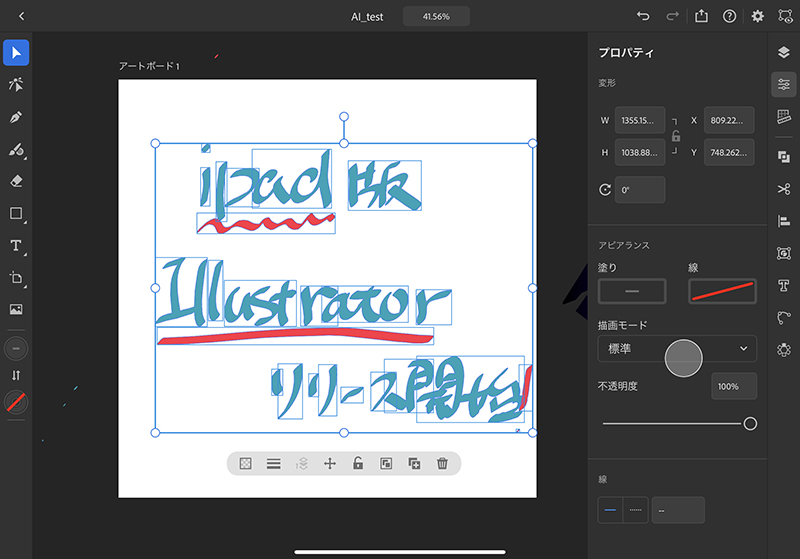Image resolution: width=800 pixels, height=559 pixels.
Task: Edit the X position field
Action: tap(729, 120)
